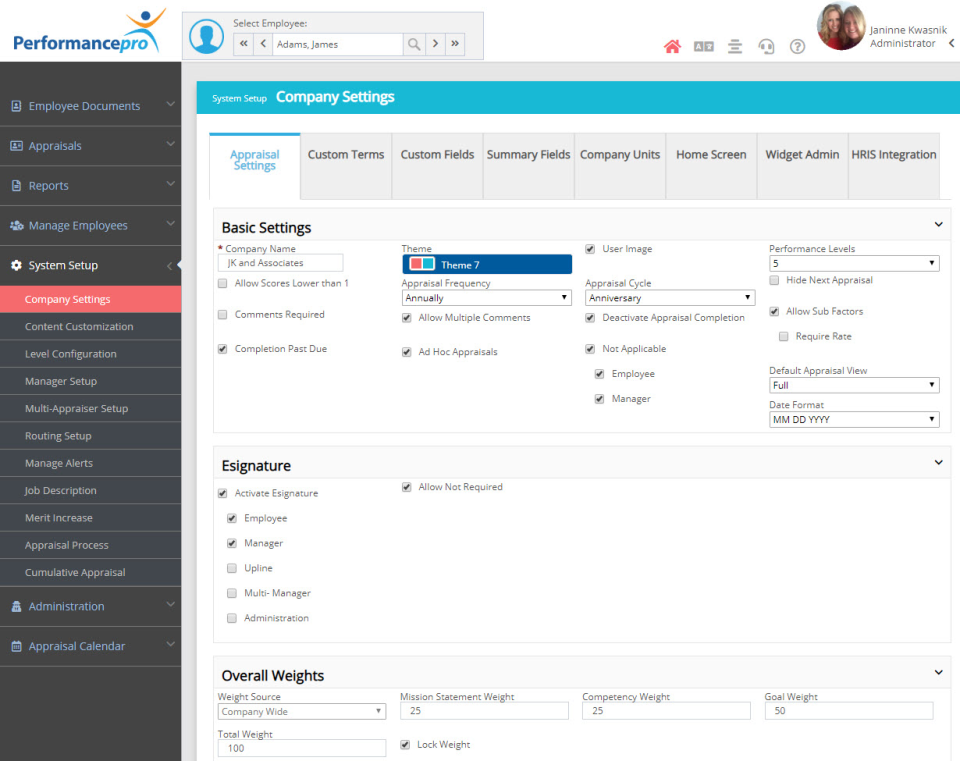Switch to the Custom Fields tab
Viewport: 960px width, 761px height.
(x=437, y=166)
